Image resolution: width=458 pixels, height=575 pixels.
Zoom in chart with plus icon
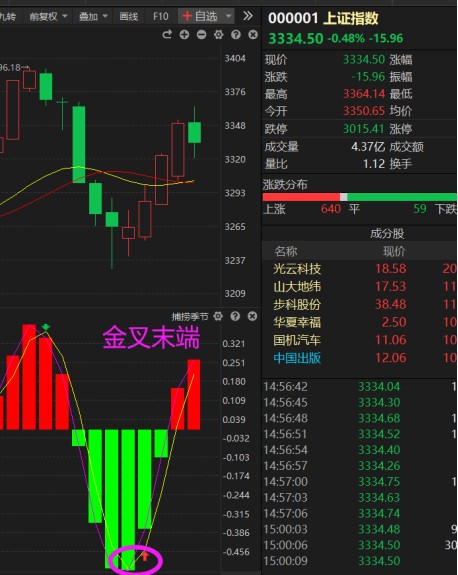pos(184,35)
